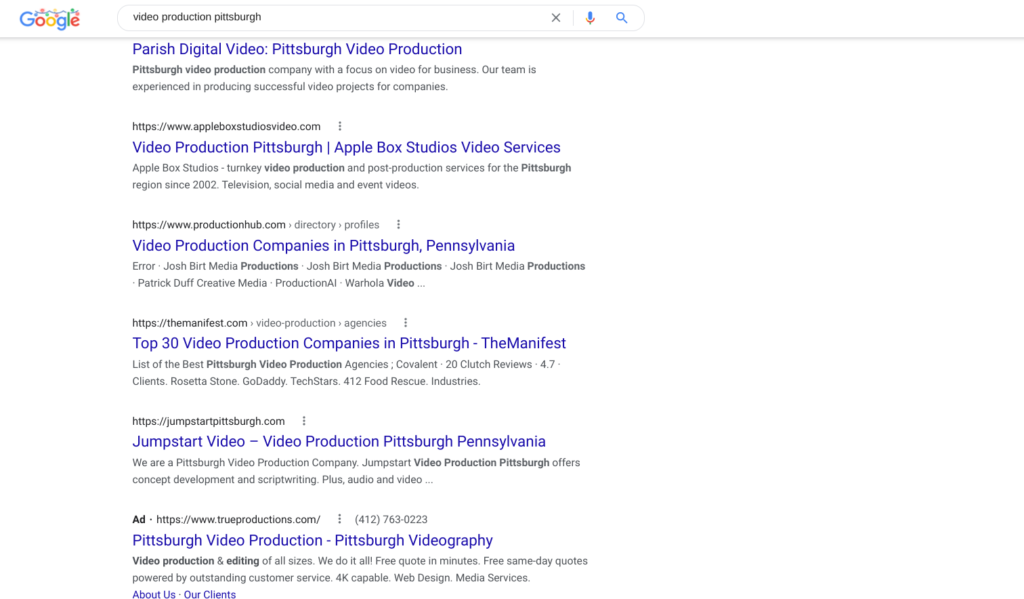
Task: Open options menu for productionhub.com result
Action: (399, 225)
